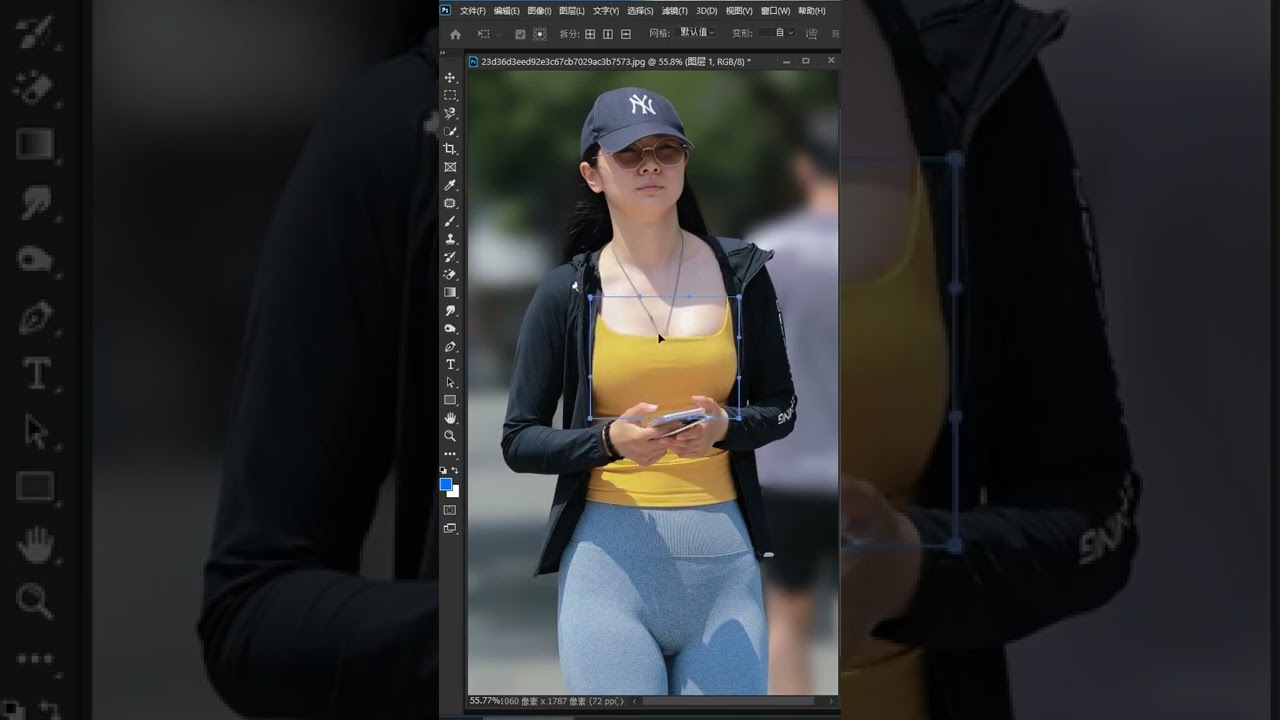This screenshot has height=720, width=1280.
Task: Toggle the reference point checkbox
Action: click(x=520, y=34)
